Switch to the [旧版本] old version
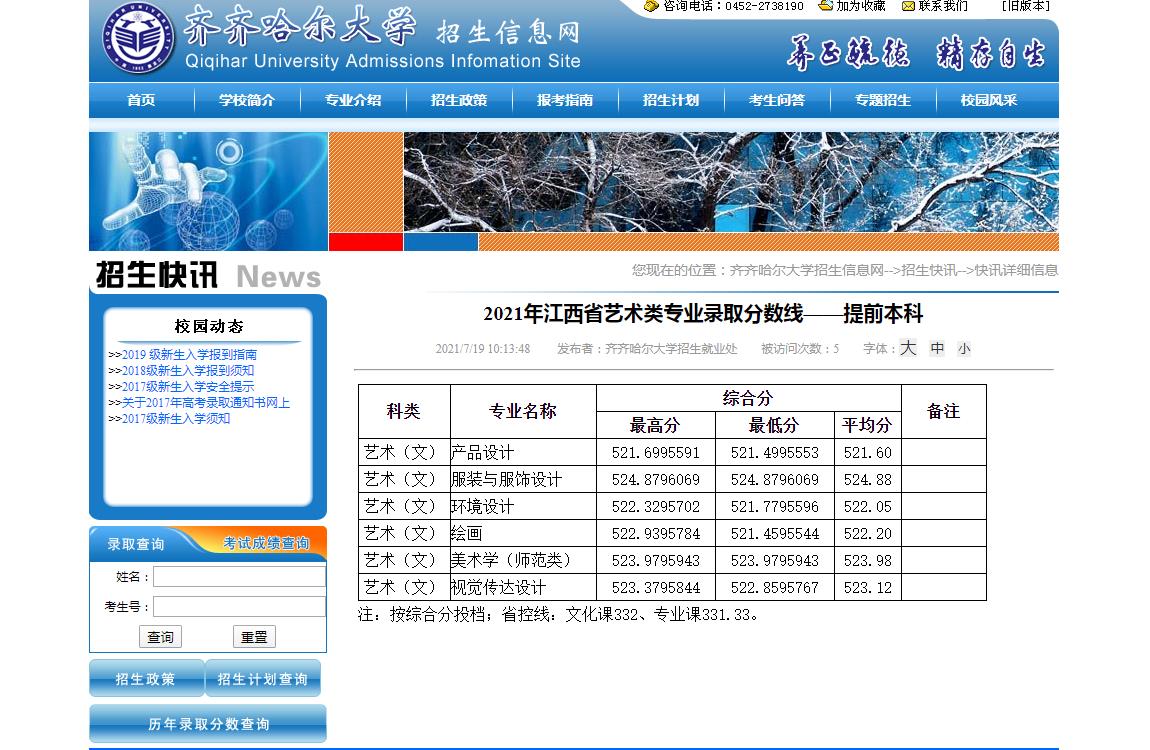This screenshot has height=750, width=1150. [x=1025, y=6]
